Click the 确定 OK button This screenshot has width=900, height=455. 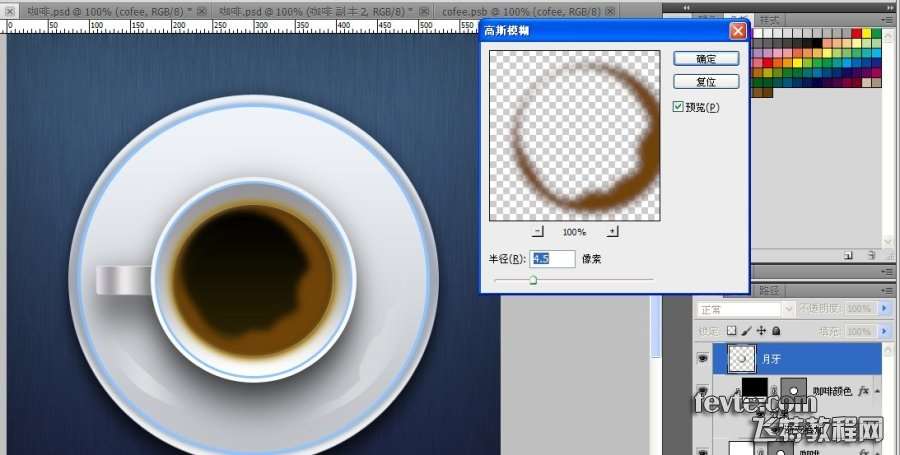pyautogui.click(x=706, y=58)
